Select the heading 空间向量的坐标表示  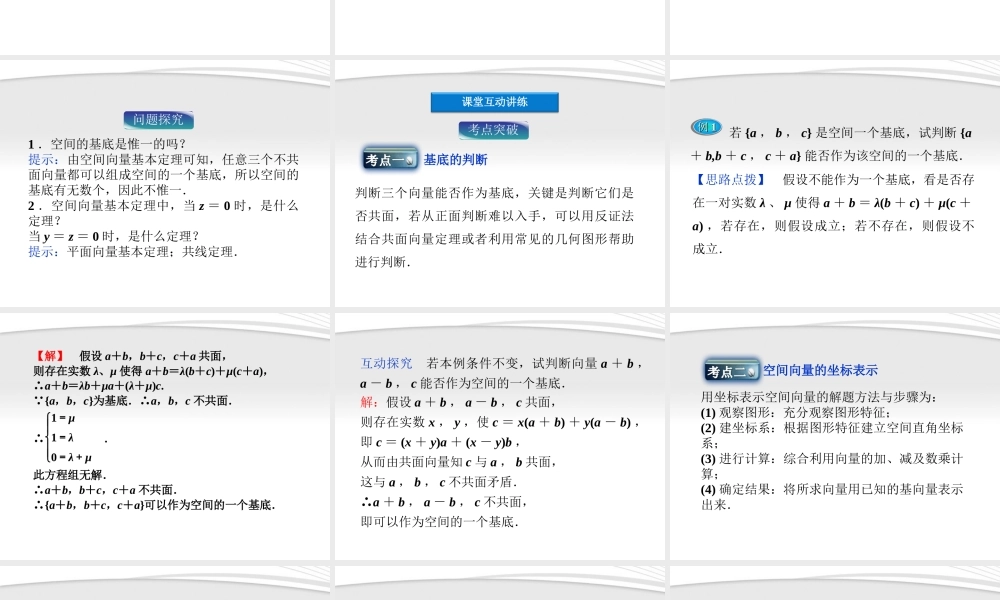tap(820, 370)
